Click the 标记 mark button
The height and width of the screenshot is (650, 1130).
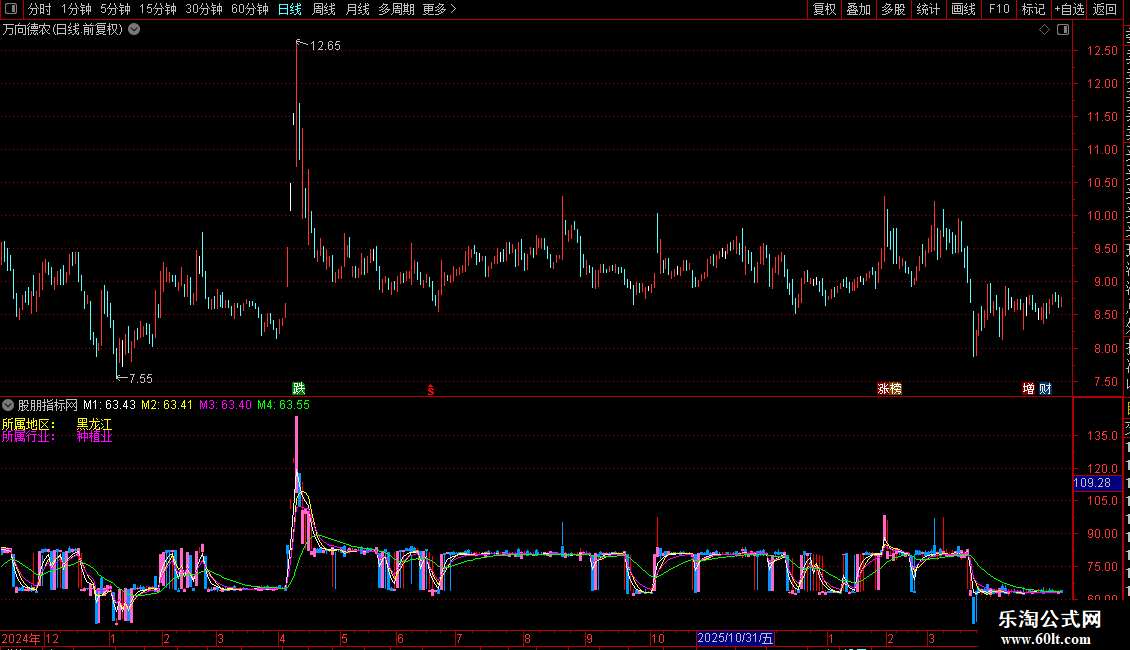pos(1033,9)
